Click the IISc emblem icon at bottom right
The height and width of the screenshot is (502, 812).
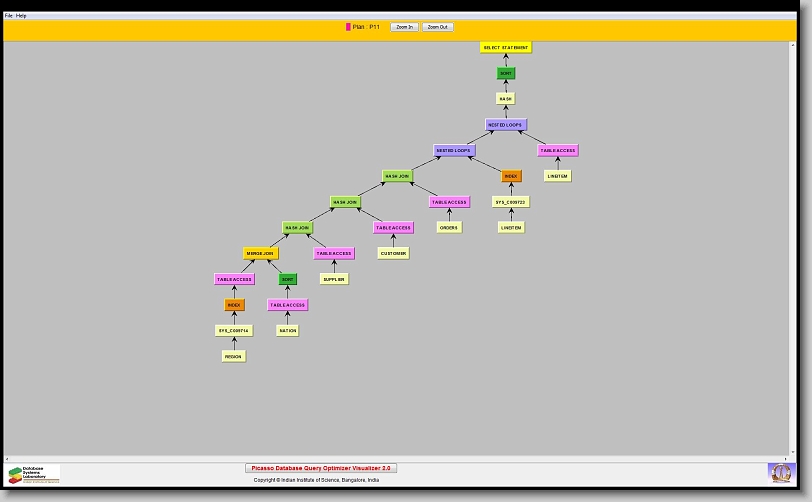tap(779, 472)
